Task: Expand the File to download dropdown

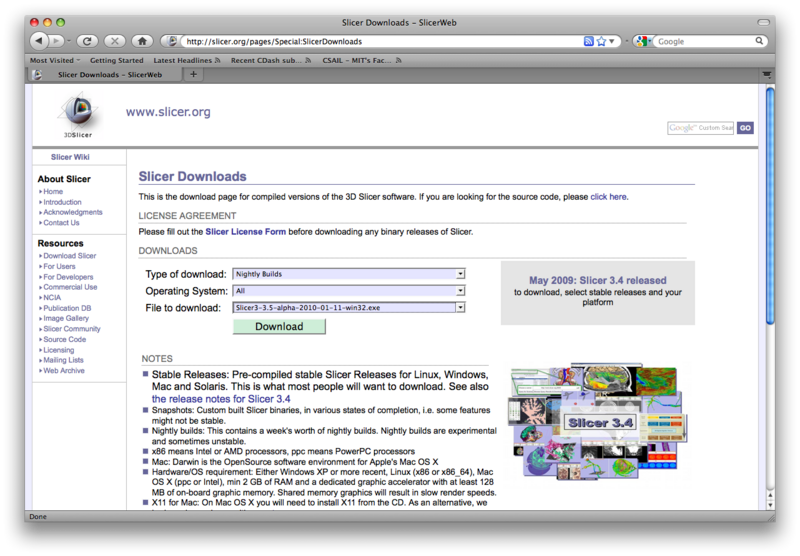Action: [348, 308]
